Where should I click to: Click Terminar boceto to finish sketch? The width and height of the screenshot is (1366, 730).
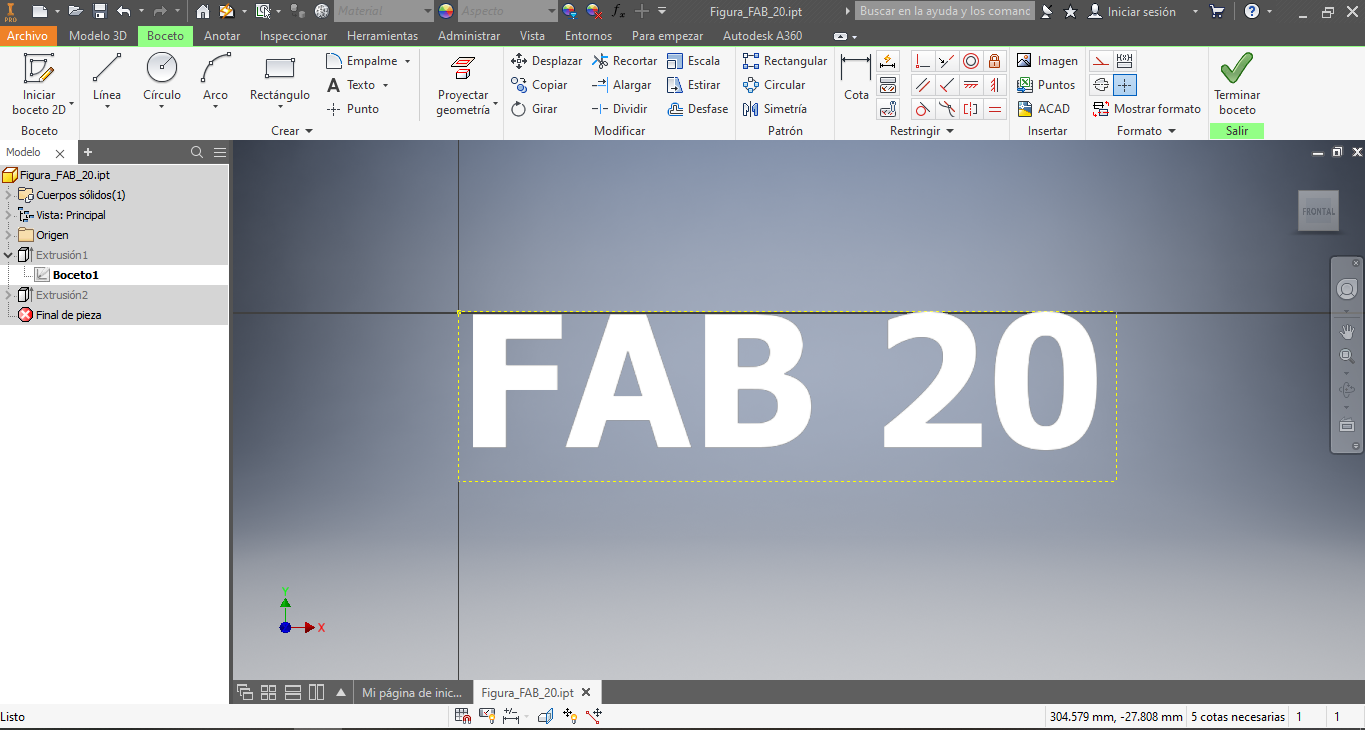tap(1237, 83)
